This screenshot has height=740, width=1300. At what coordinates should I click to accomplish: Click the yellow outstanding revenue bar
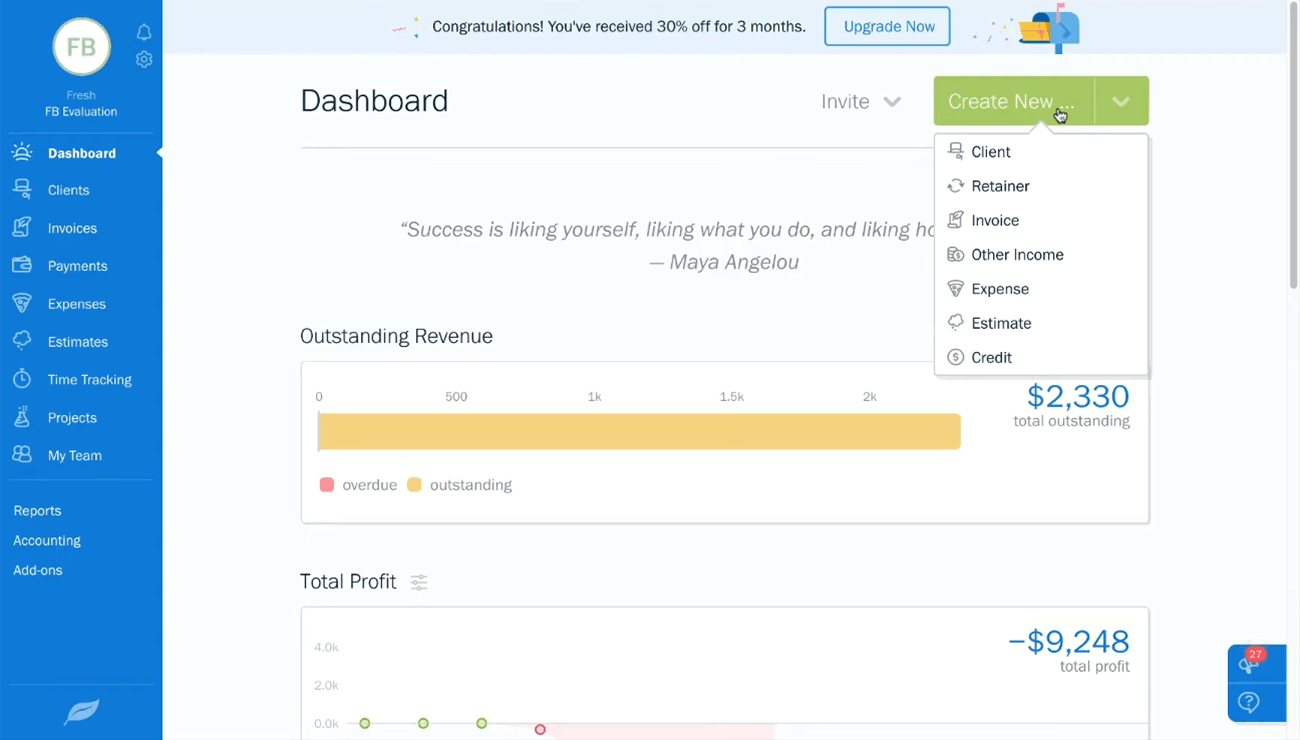[x=639, y=431]
